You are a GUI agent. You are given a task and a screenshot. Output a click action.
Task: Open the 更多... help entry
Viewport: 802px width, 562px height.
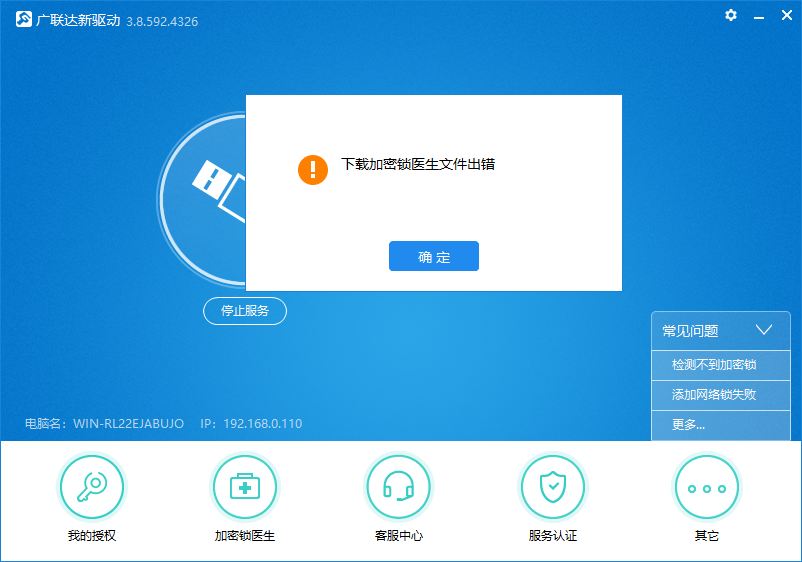(x=721, y=425)
